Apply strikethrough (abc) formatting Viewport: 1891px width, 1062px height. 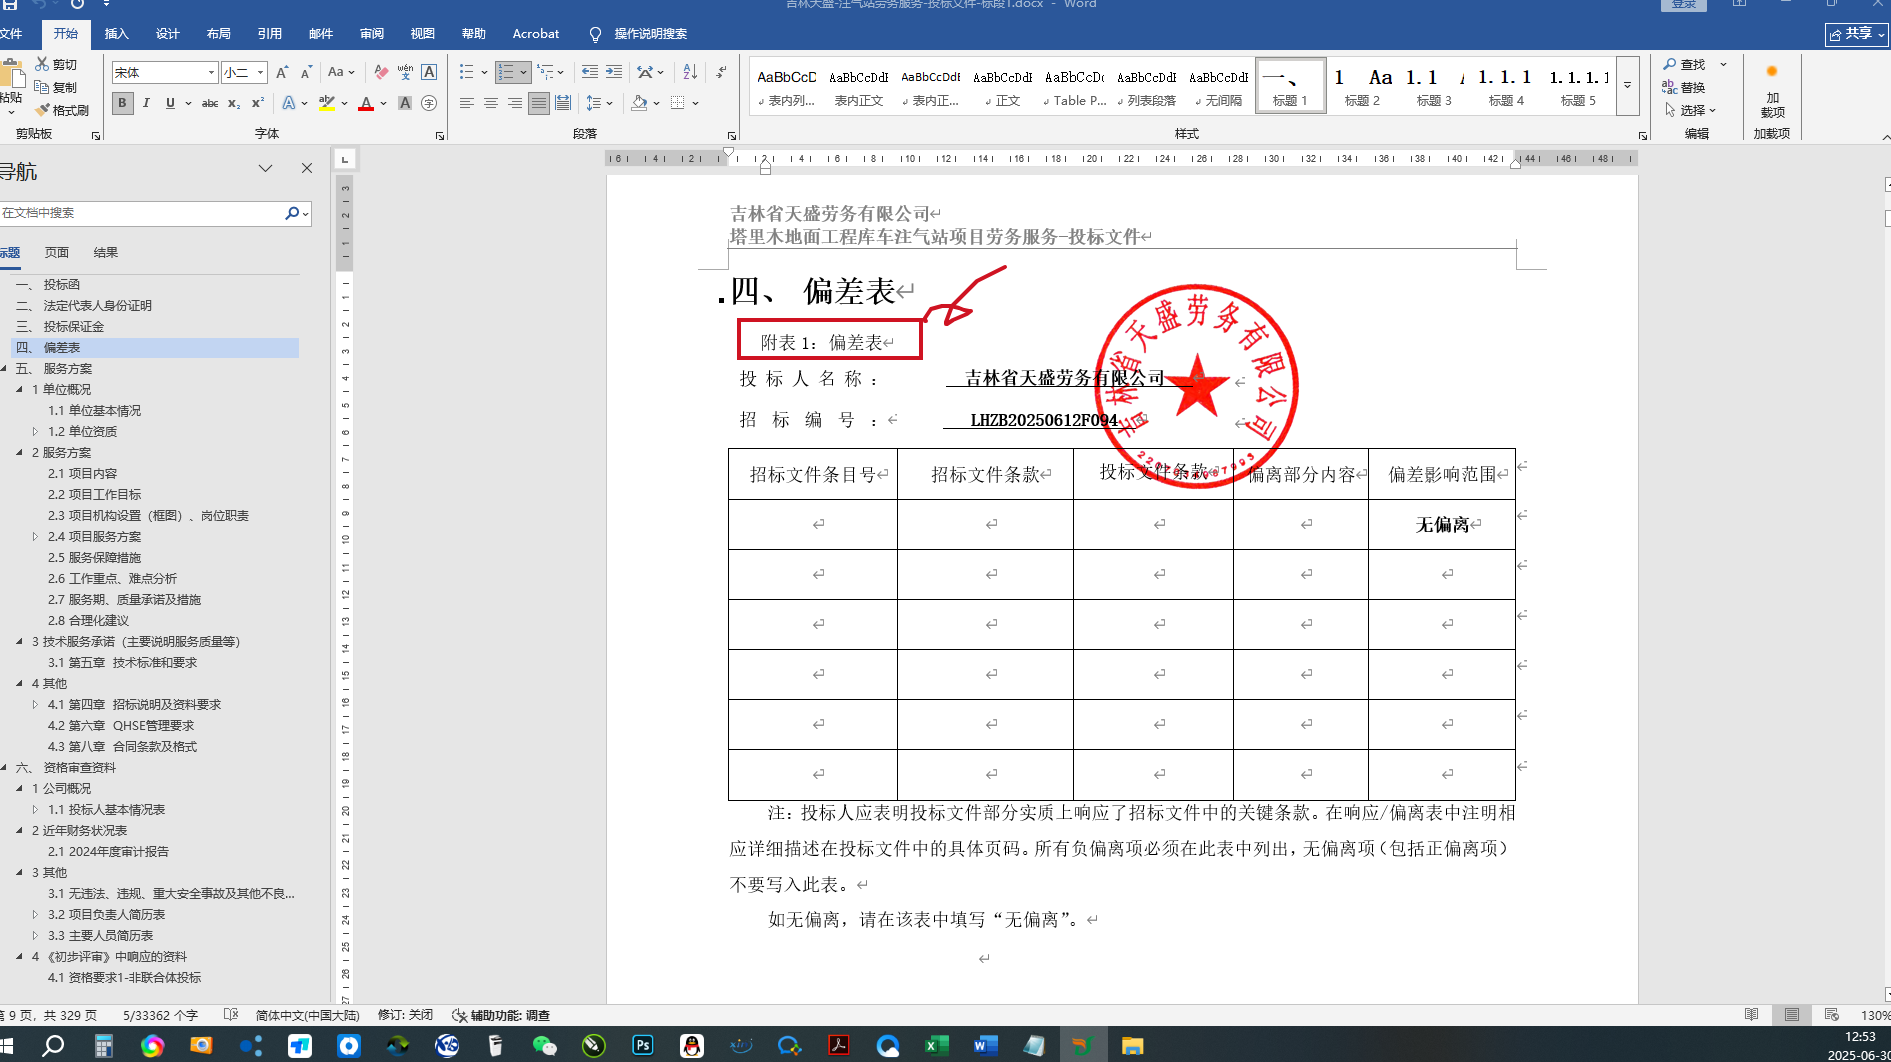(x=210, y=103)
